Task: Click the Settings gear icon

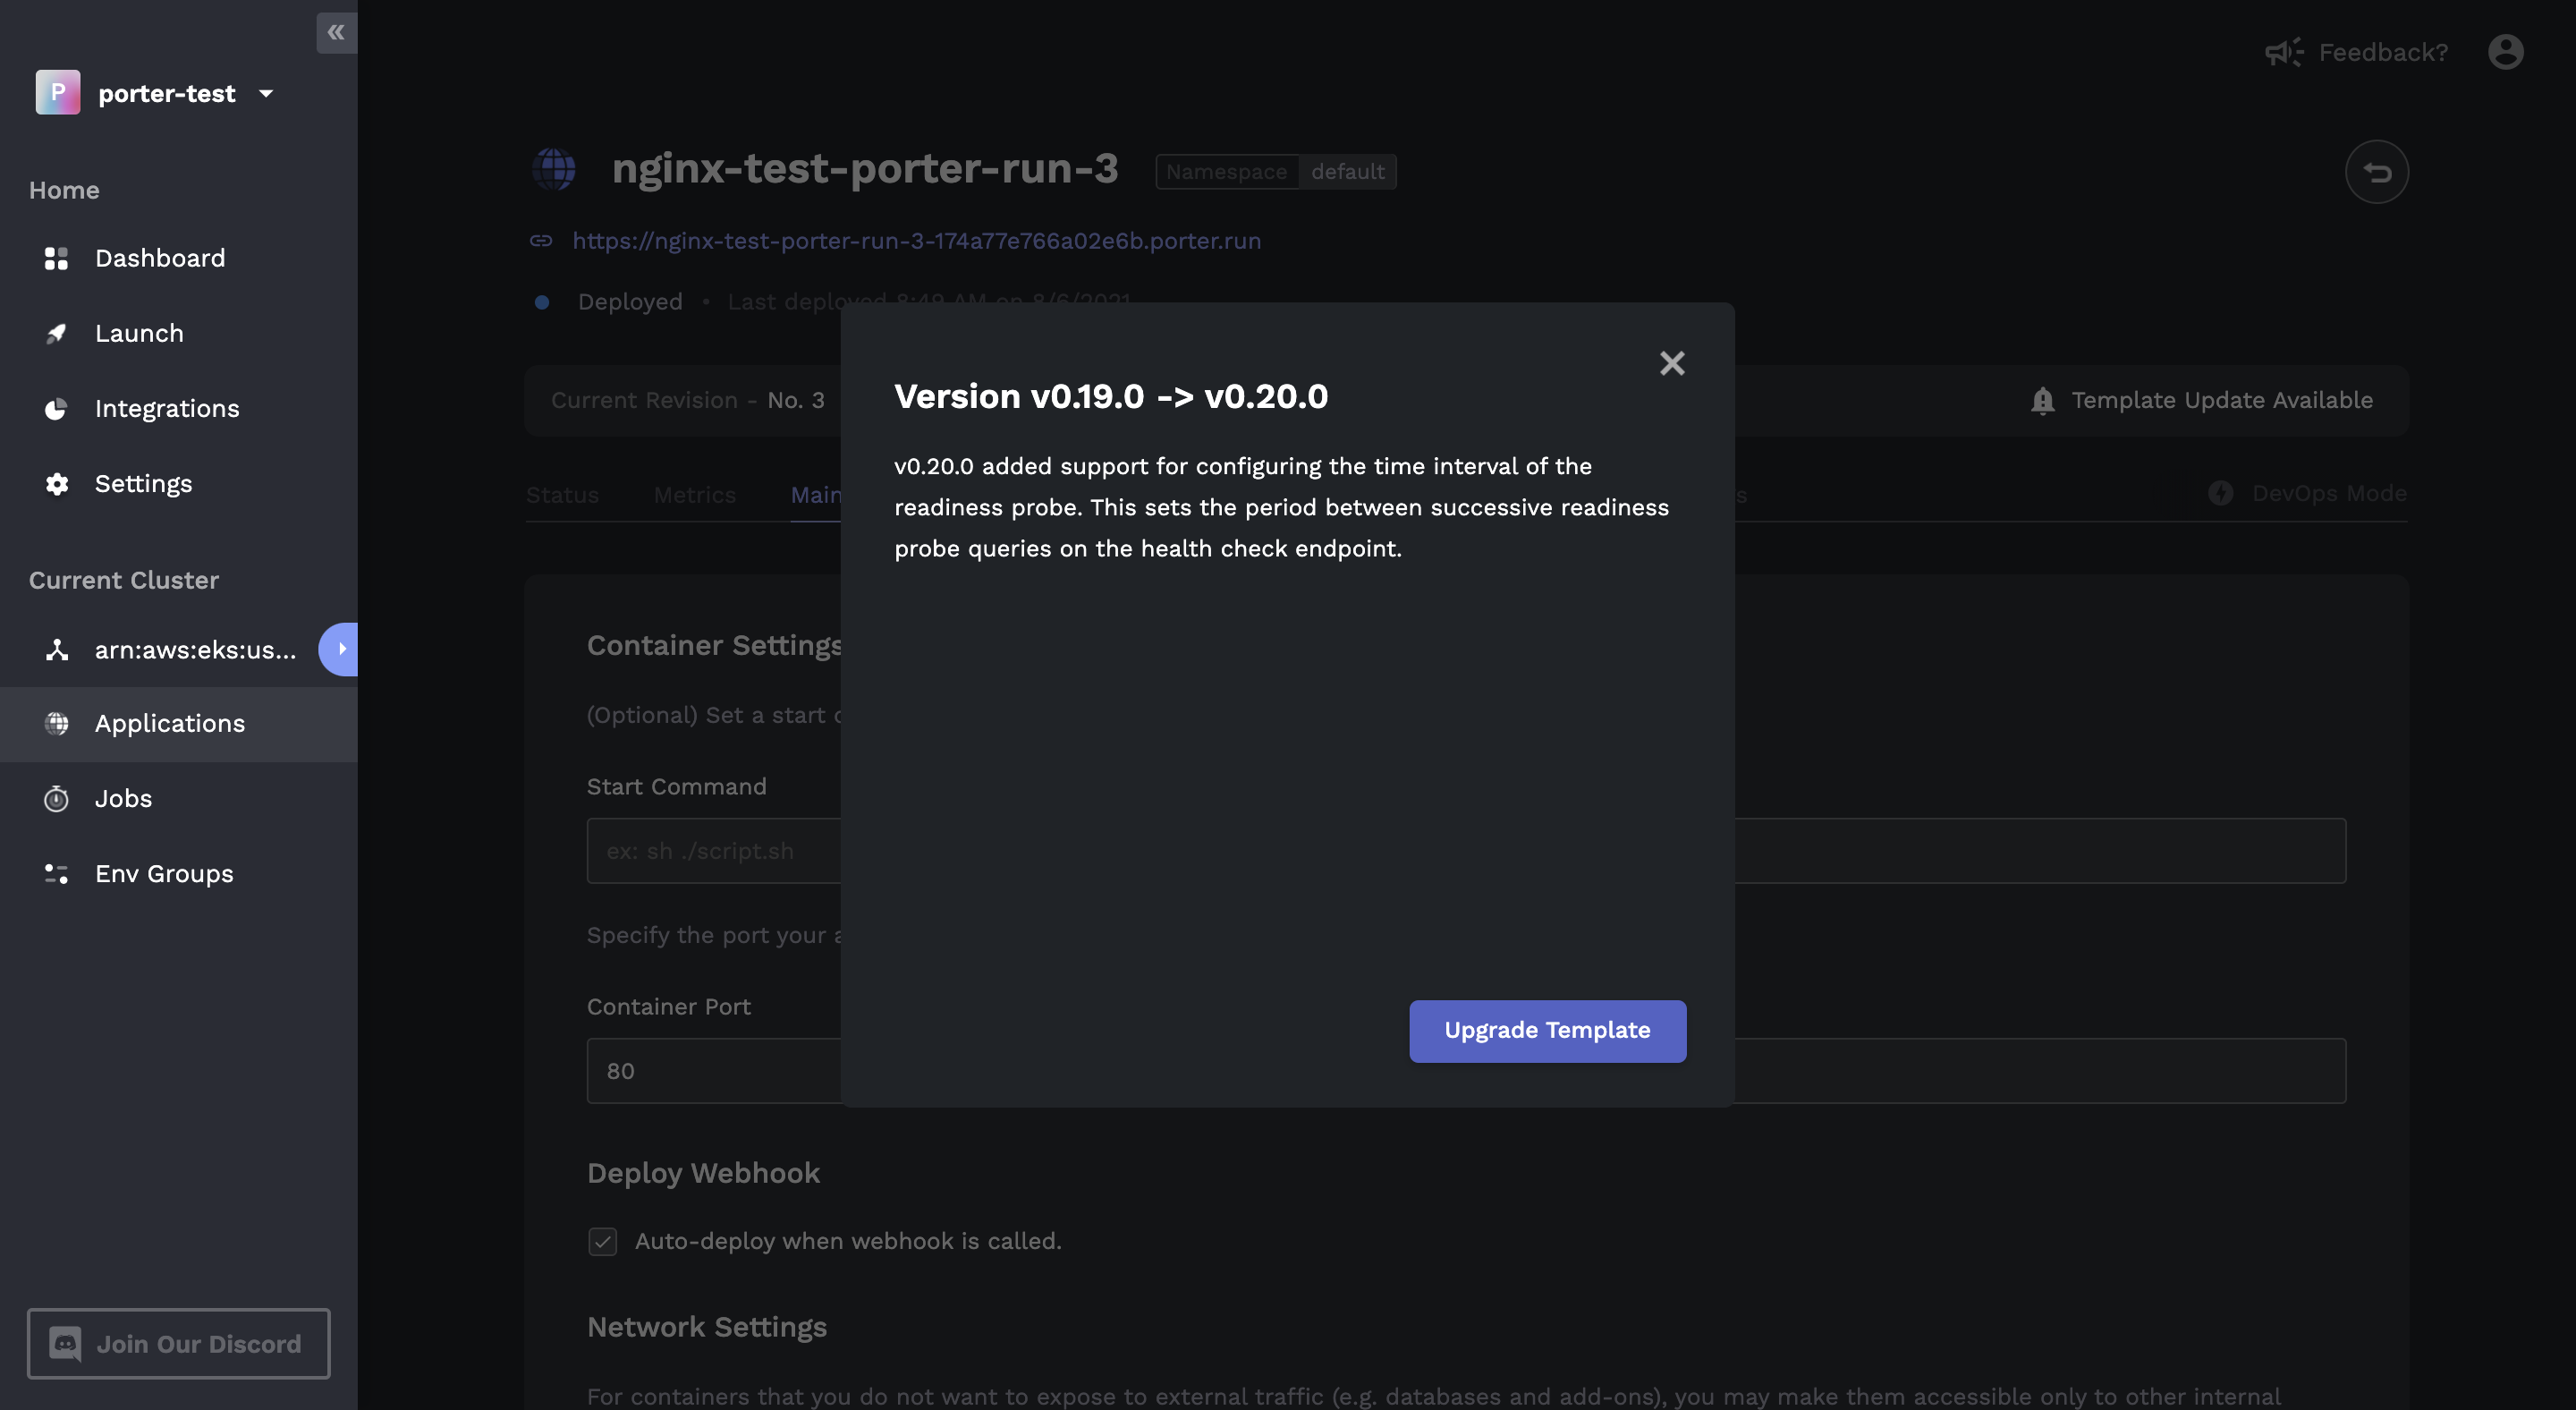Action: [x=56, y=483]
